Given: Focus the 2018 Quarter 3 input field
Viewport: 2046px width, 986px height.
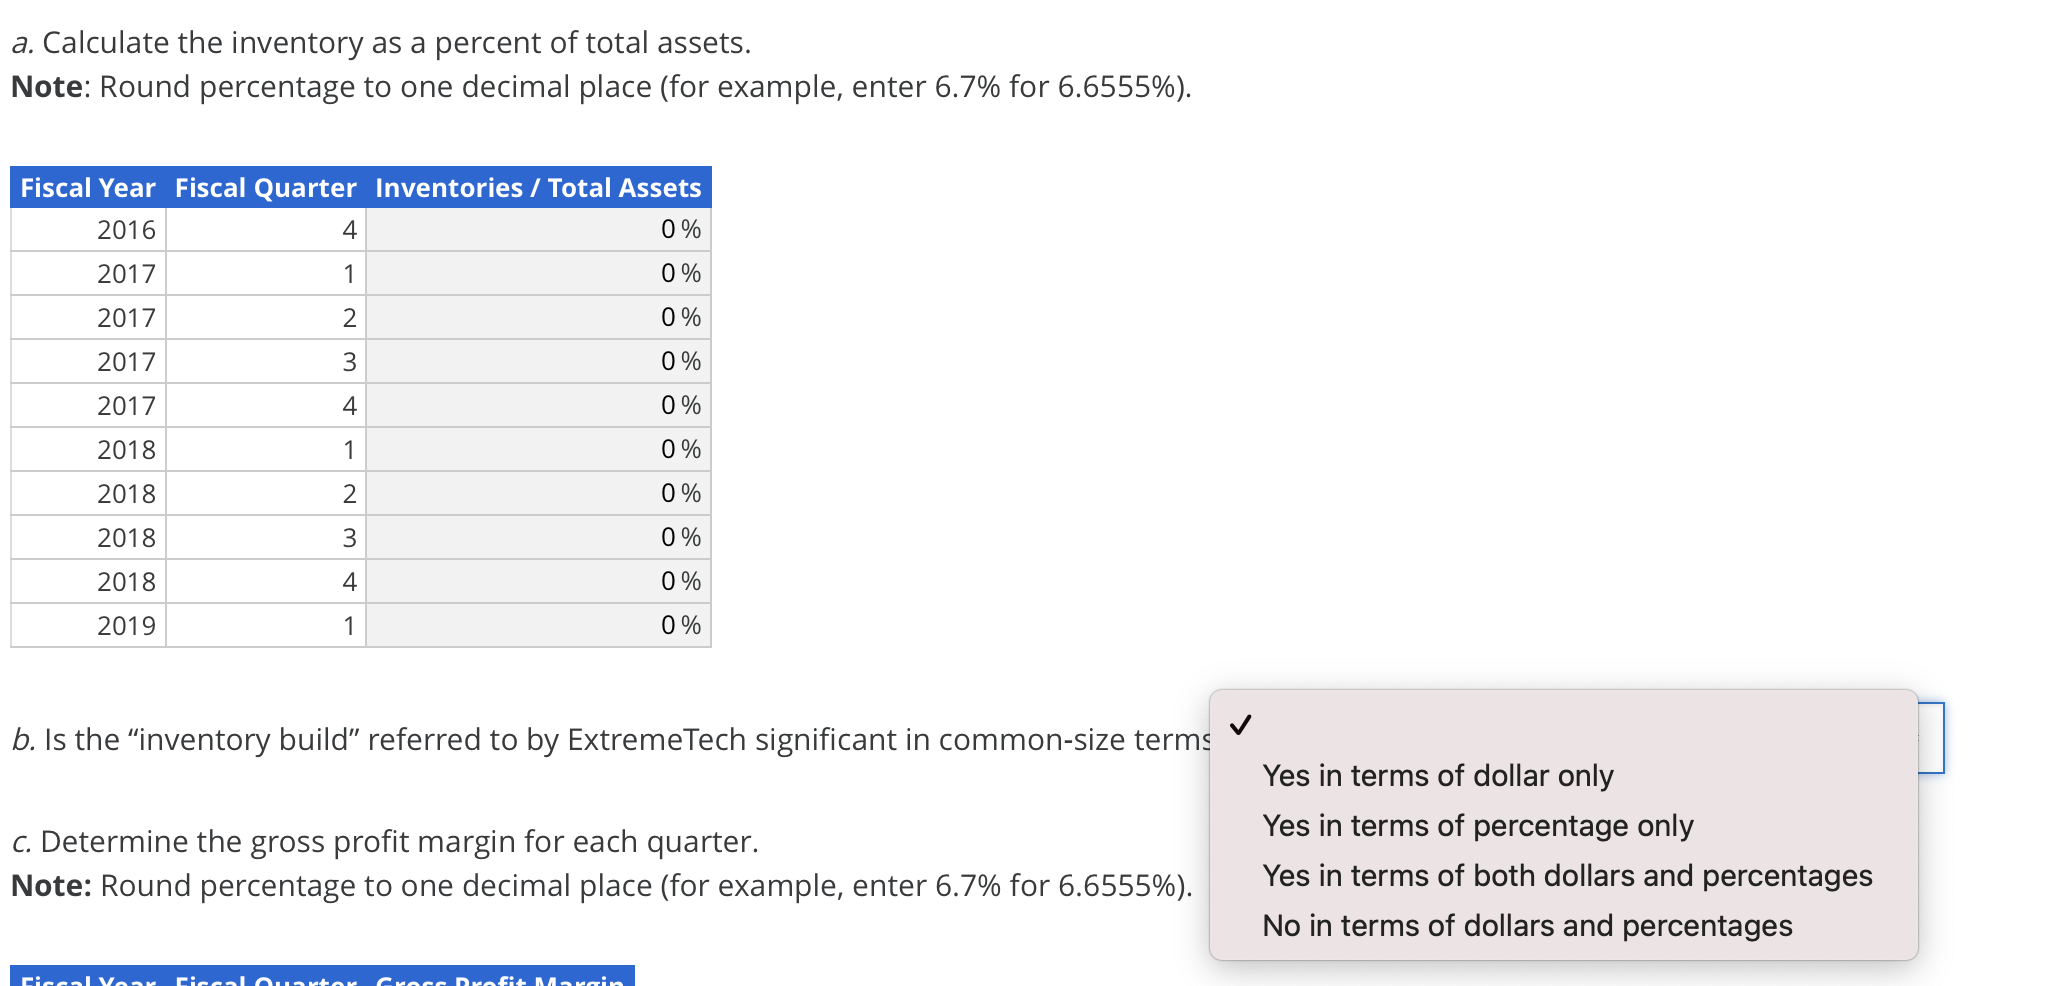Looking at the screenshot, I should (x=538, y=537).
